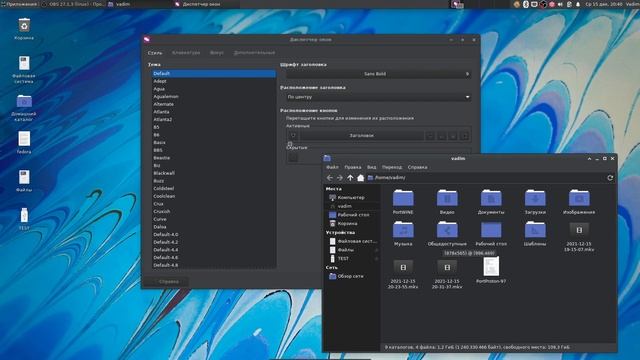The image size is (640, 360).
Task: Open the PortWINE folder
Action: tap(403, 202)
